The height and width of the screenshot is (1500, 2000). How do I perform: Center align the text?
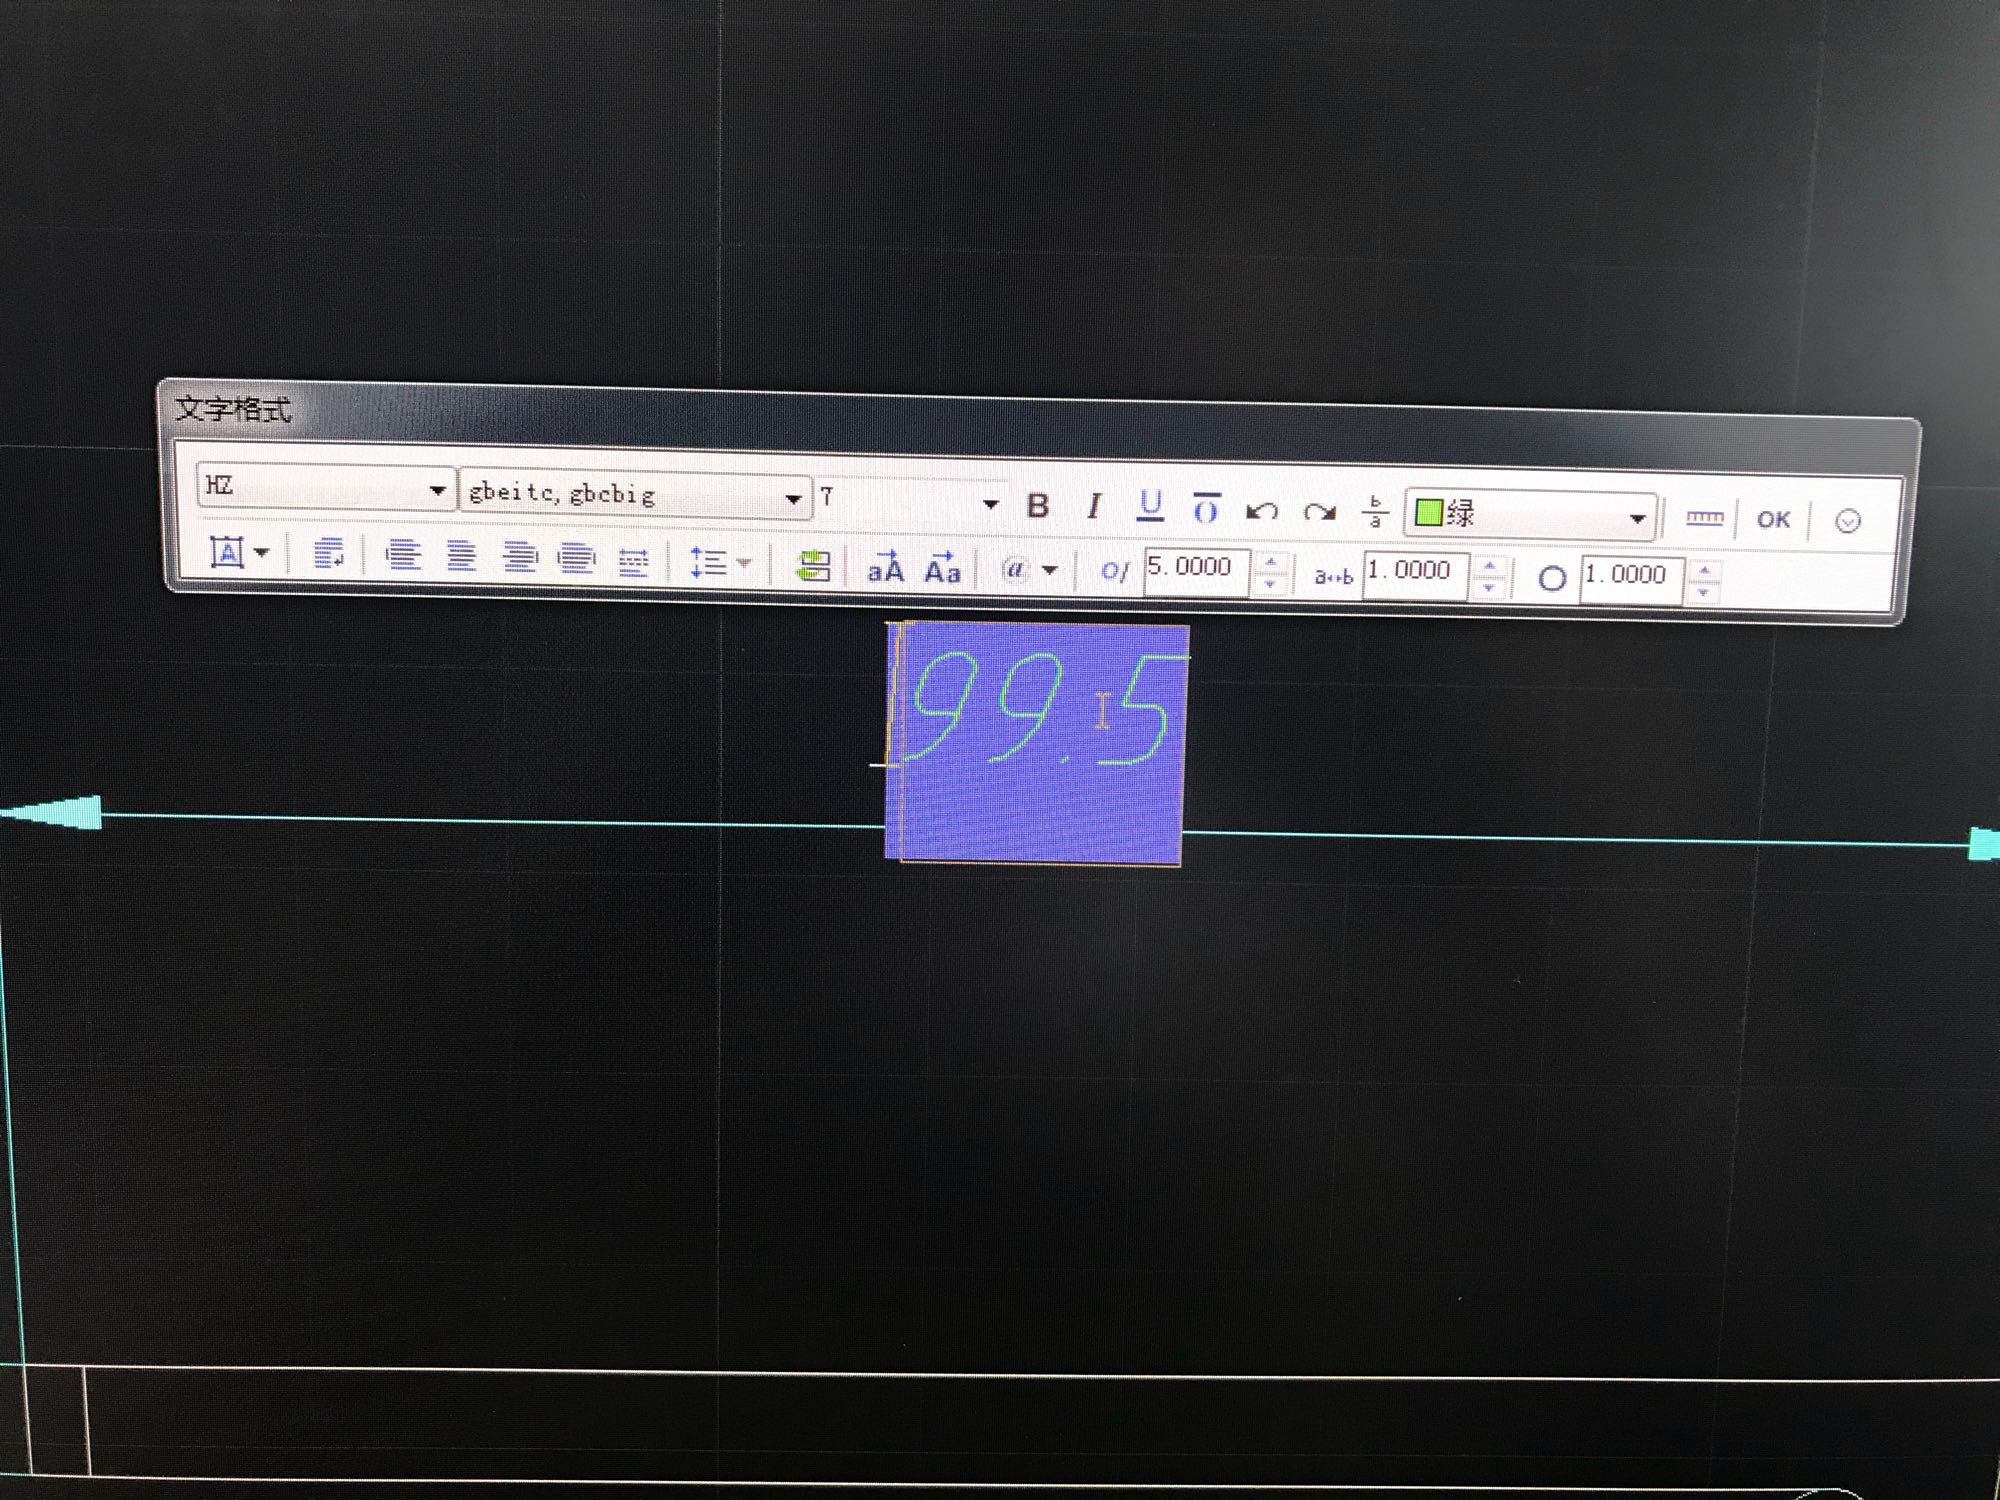pyautogui.click(x=461, y=556)
